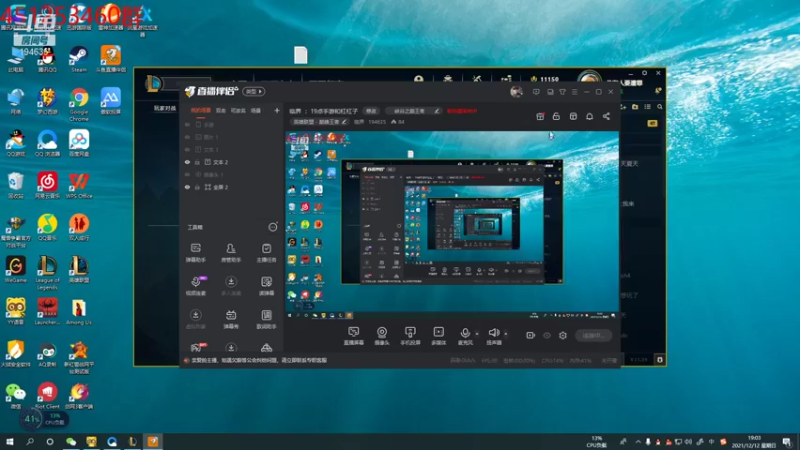Switch to the third scene tab

[x=238, y=110]
